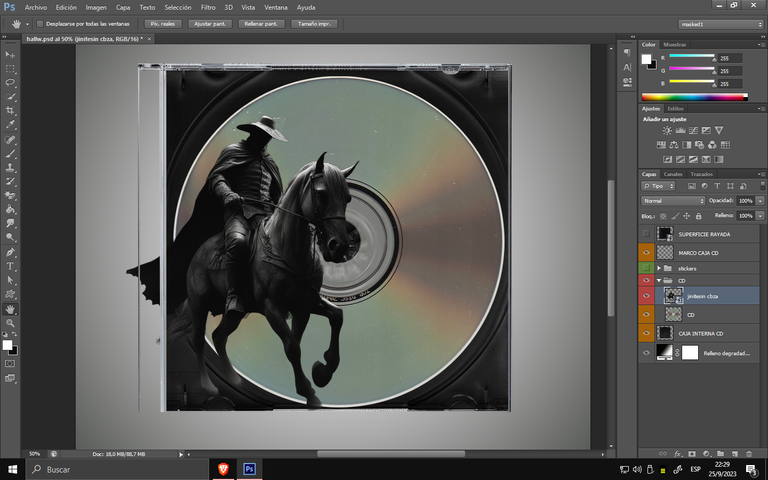Open the masked1 workspace dropdown
Screen dimensions: 768x480
click(720, 24)
